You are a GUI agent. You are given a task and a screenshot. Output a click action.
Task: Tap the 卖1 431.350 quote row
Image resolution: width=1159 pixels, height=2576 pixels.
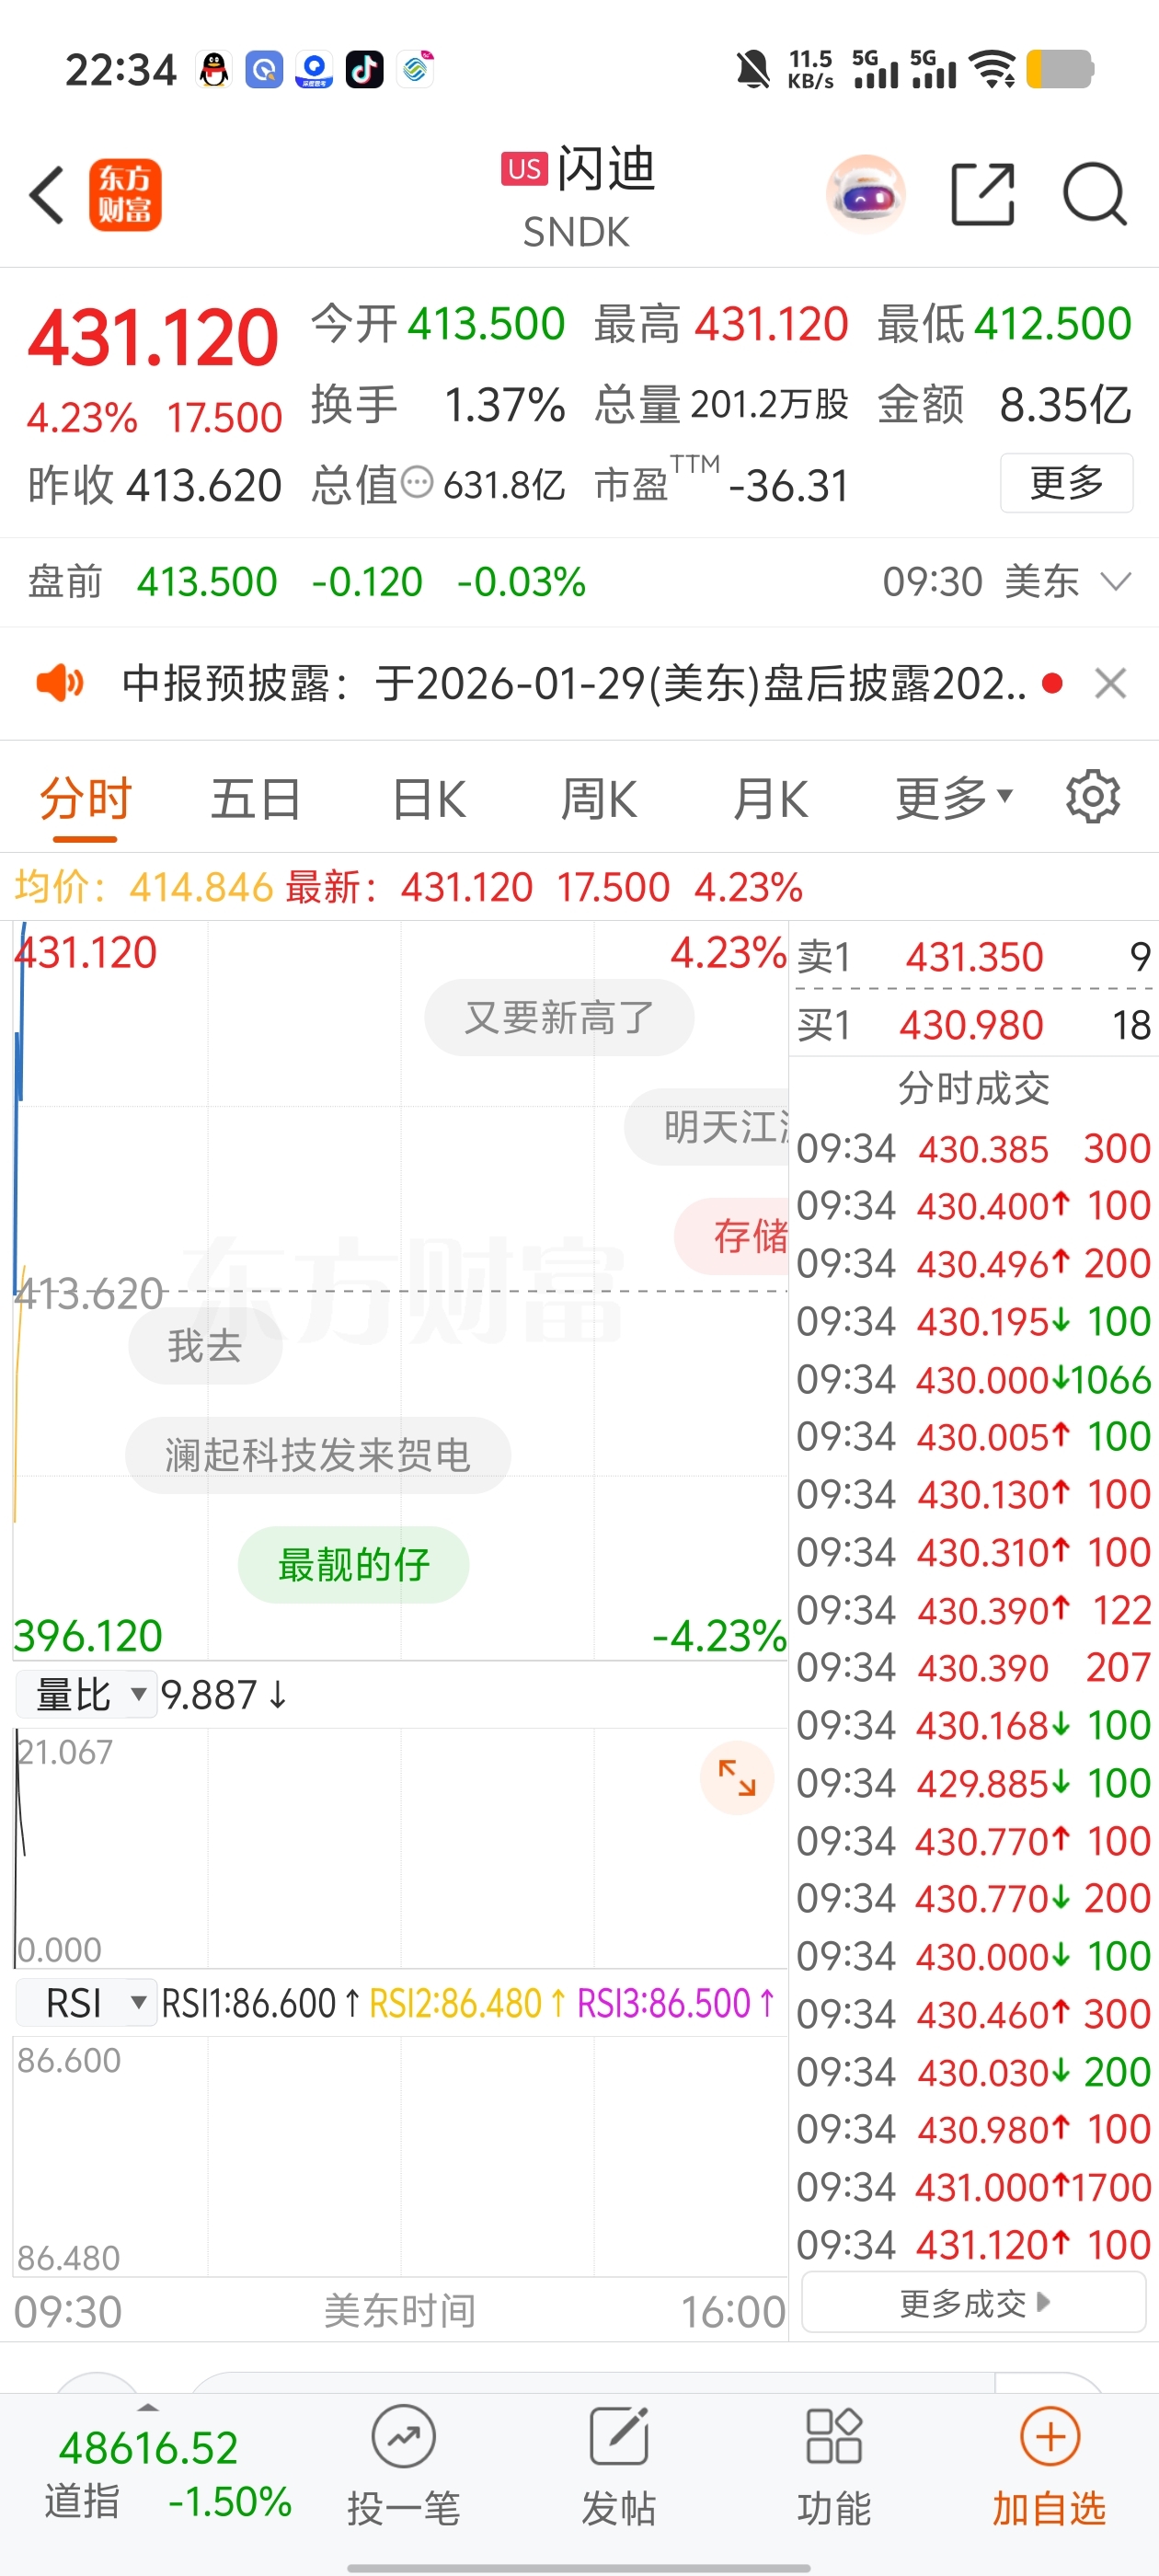974,957
